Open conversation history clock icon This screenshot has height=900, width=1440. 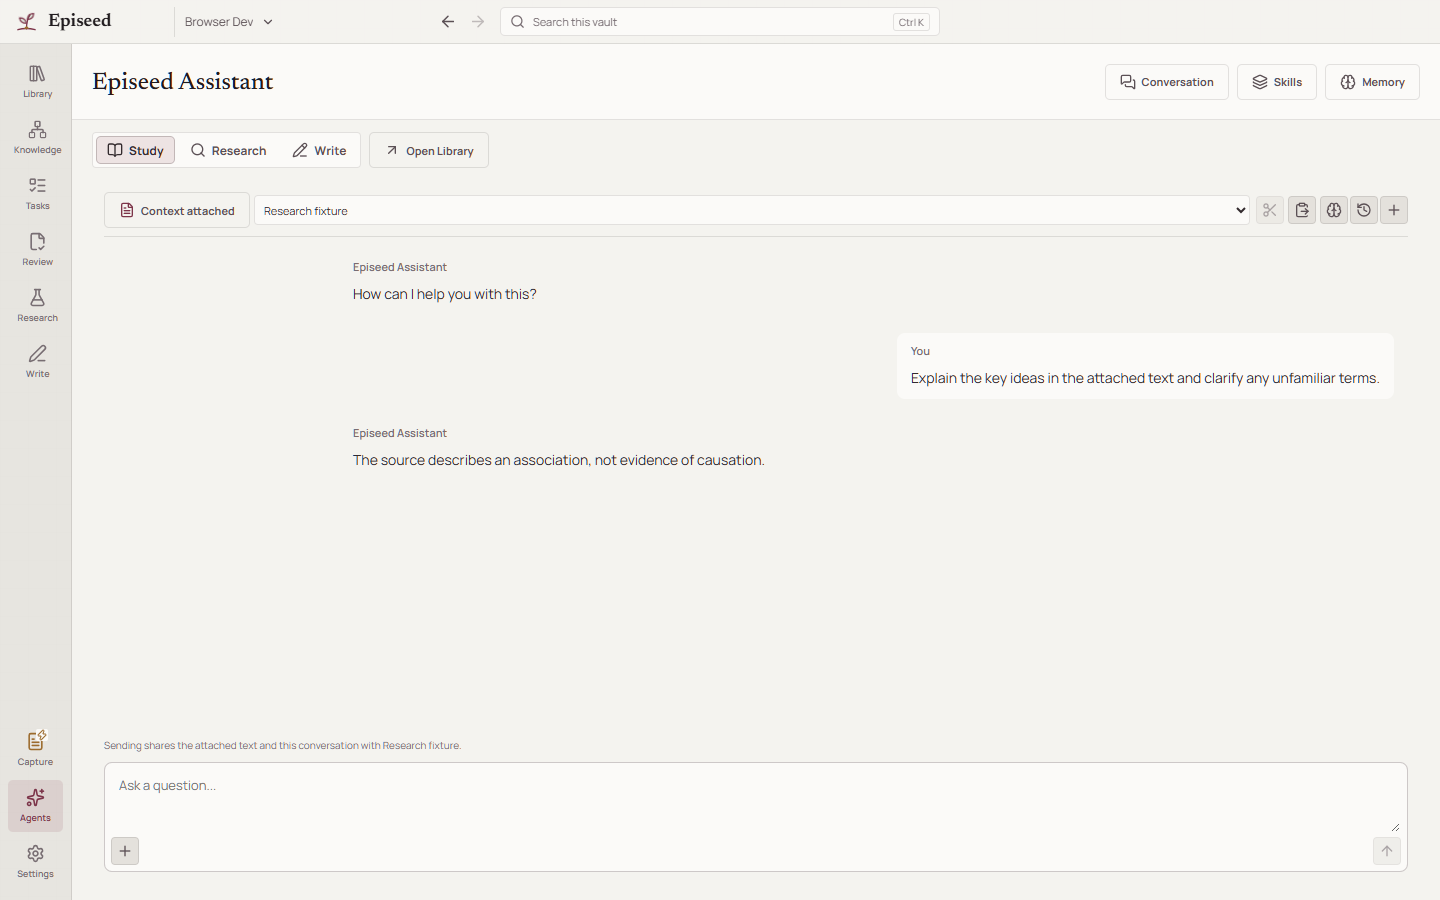click(1364, 210)
